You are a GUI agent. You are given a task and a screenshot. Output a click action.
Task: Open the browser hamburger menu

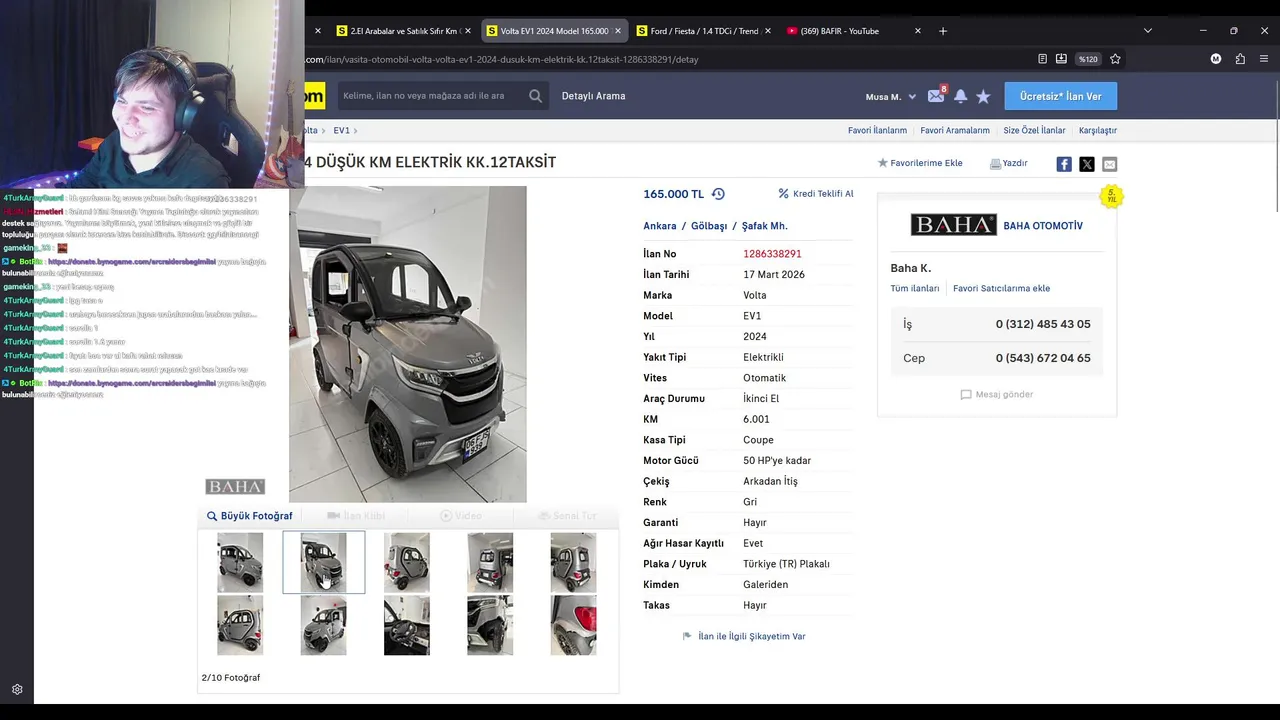1264,59
